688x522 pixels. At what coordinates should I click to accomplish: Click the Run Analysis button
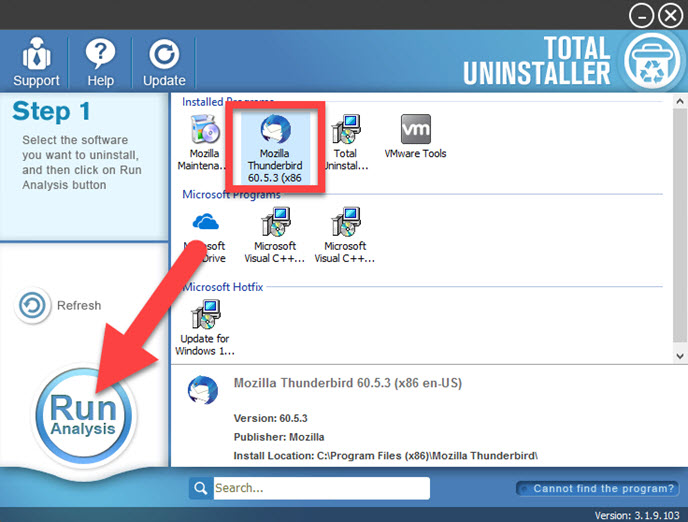click(x=83, y=416)
